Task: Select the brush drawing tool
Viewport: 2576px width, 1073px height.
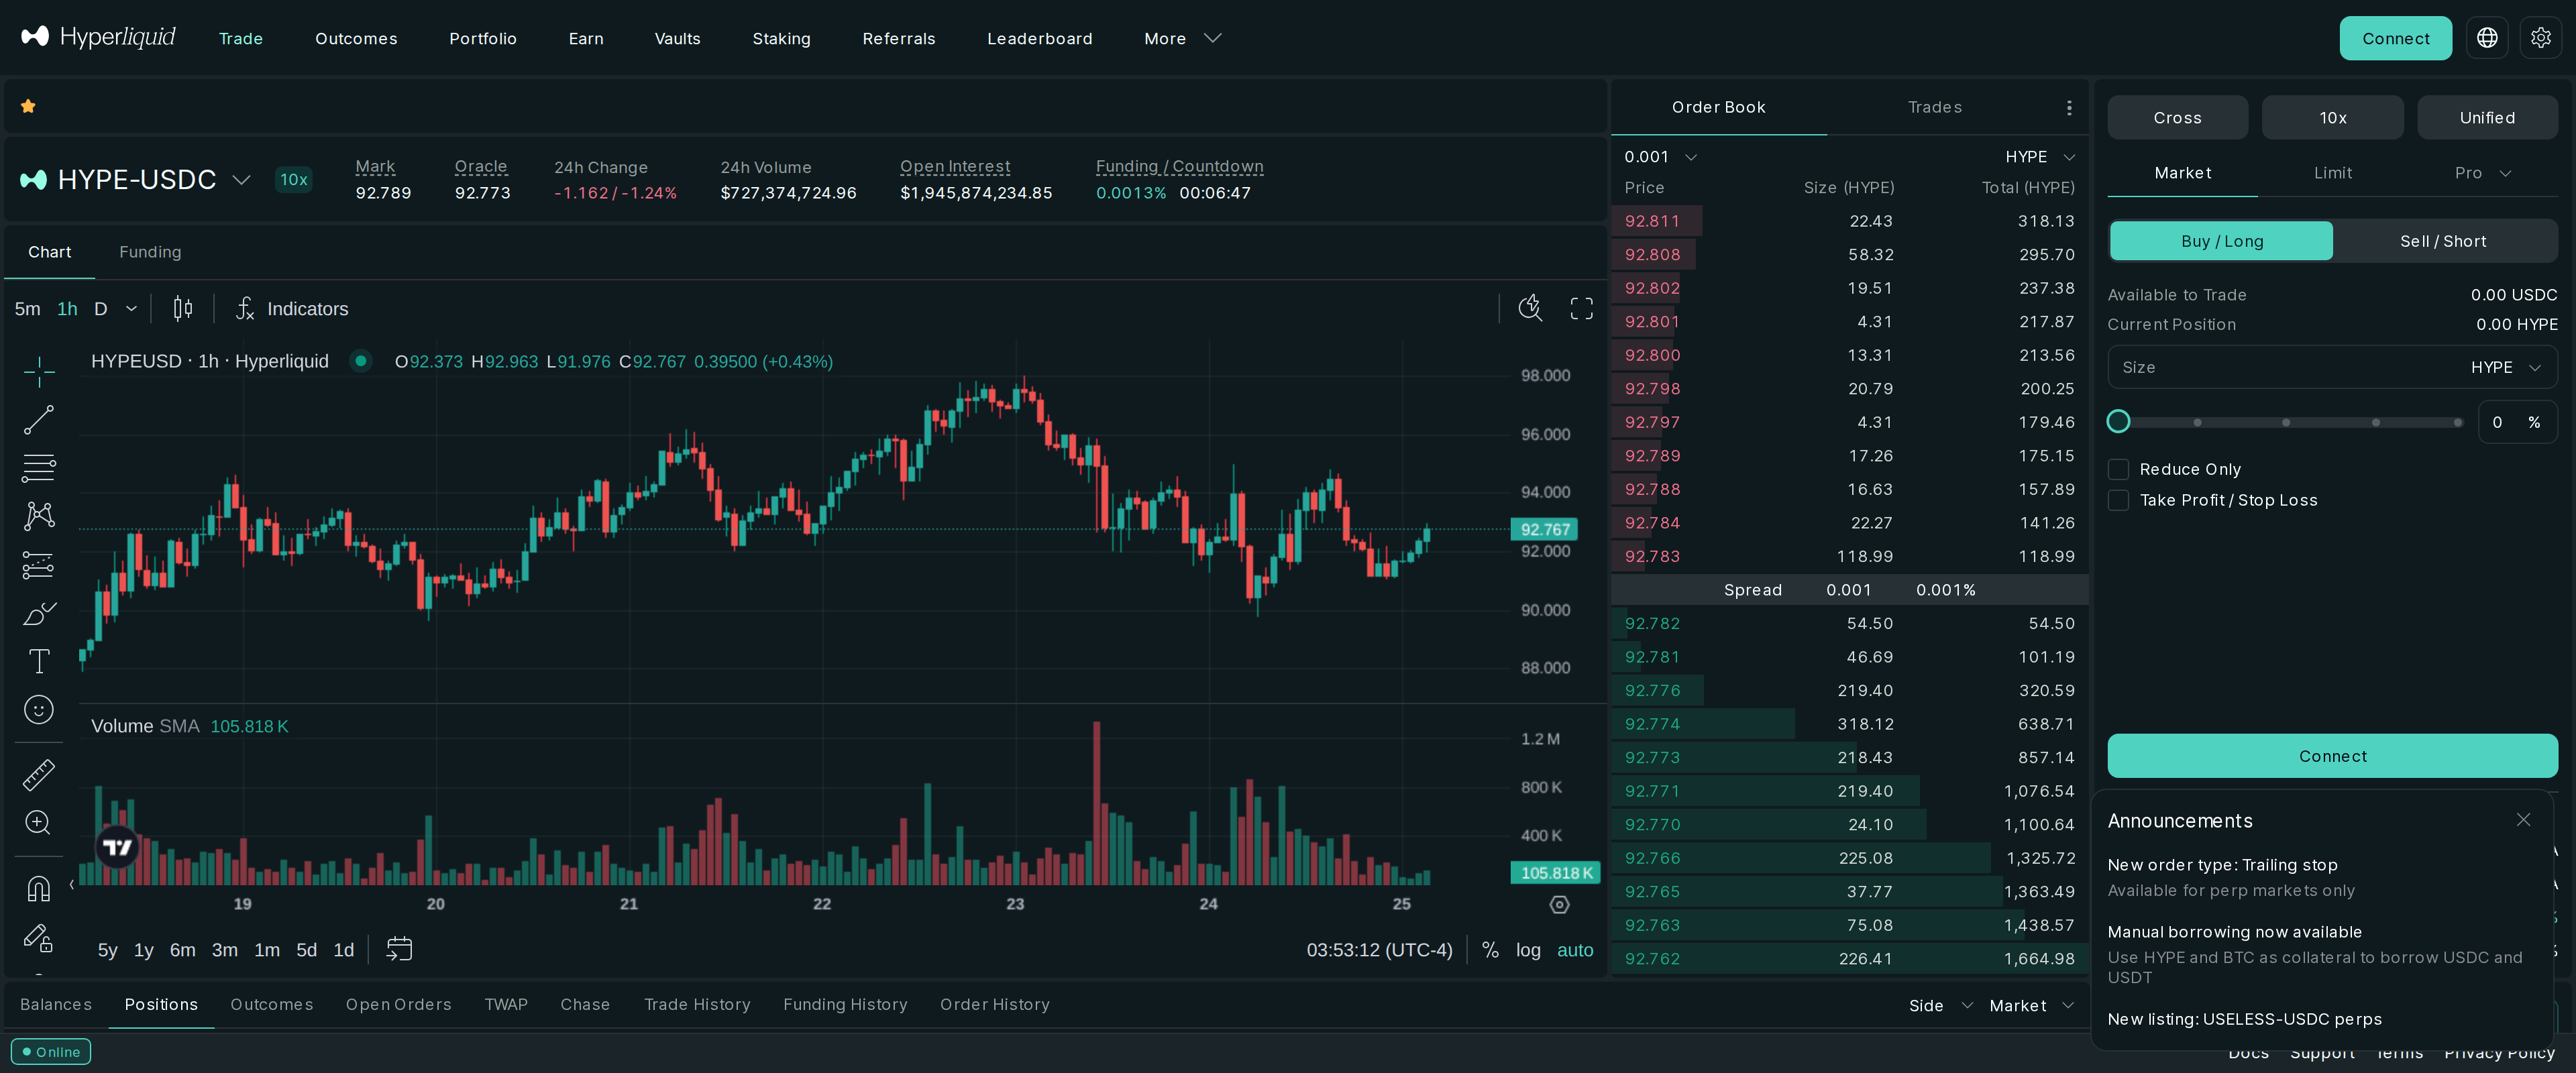Action: coord(39,613)
